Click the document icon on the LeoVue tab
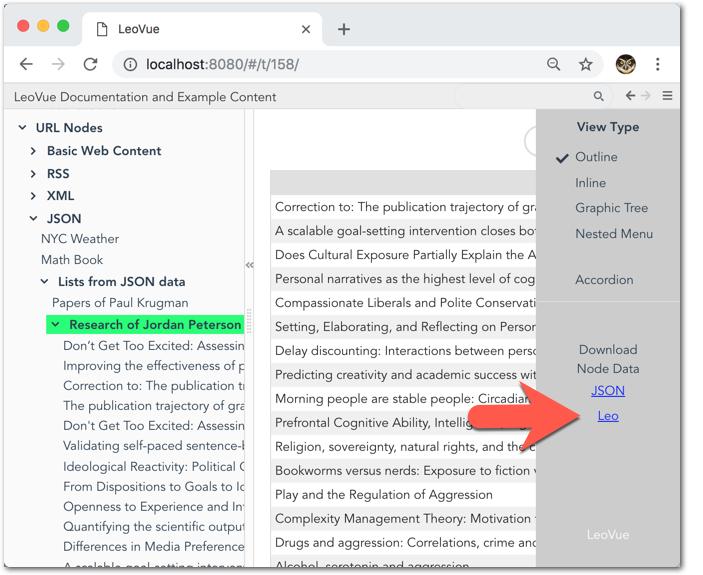The height and width of the screenshot is (575, 703). click(x=102, y=29)
